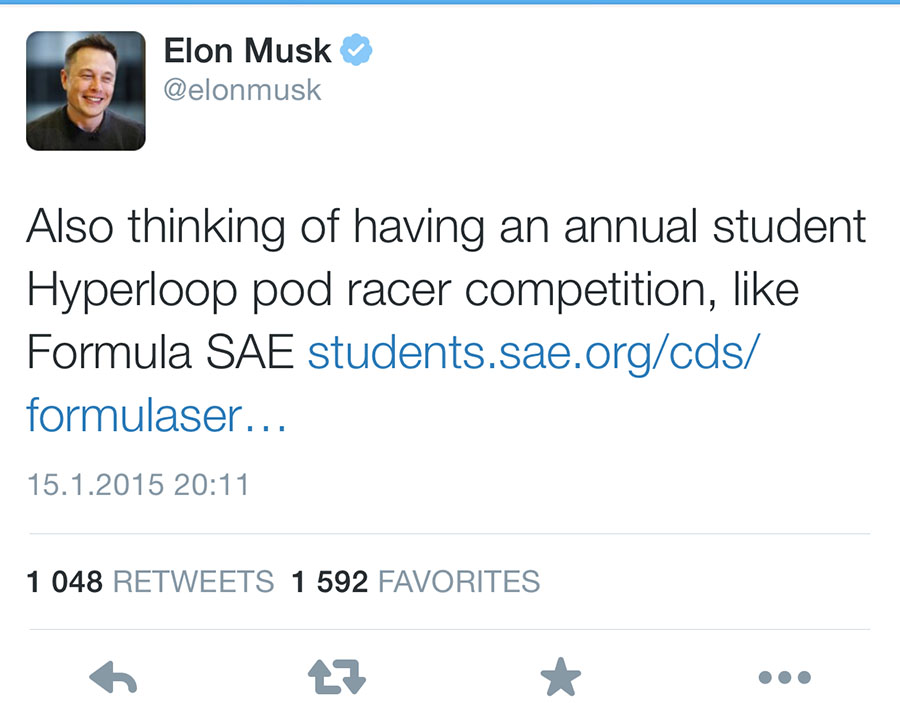Tap the reply arrow icon
This screenshot has width=900, height=724.
pos(113,677)
